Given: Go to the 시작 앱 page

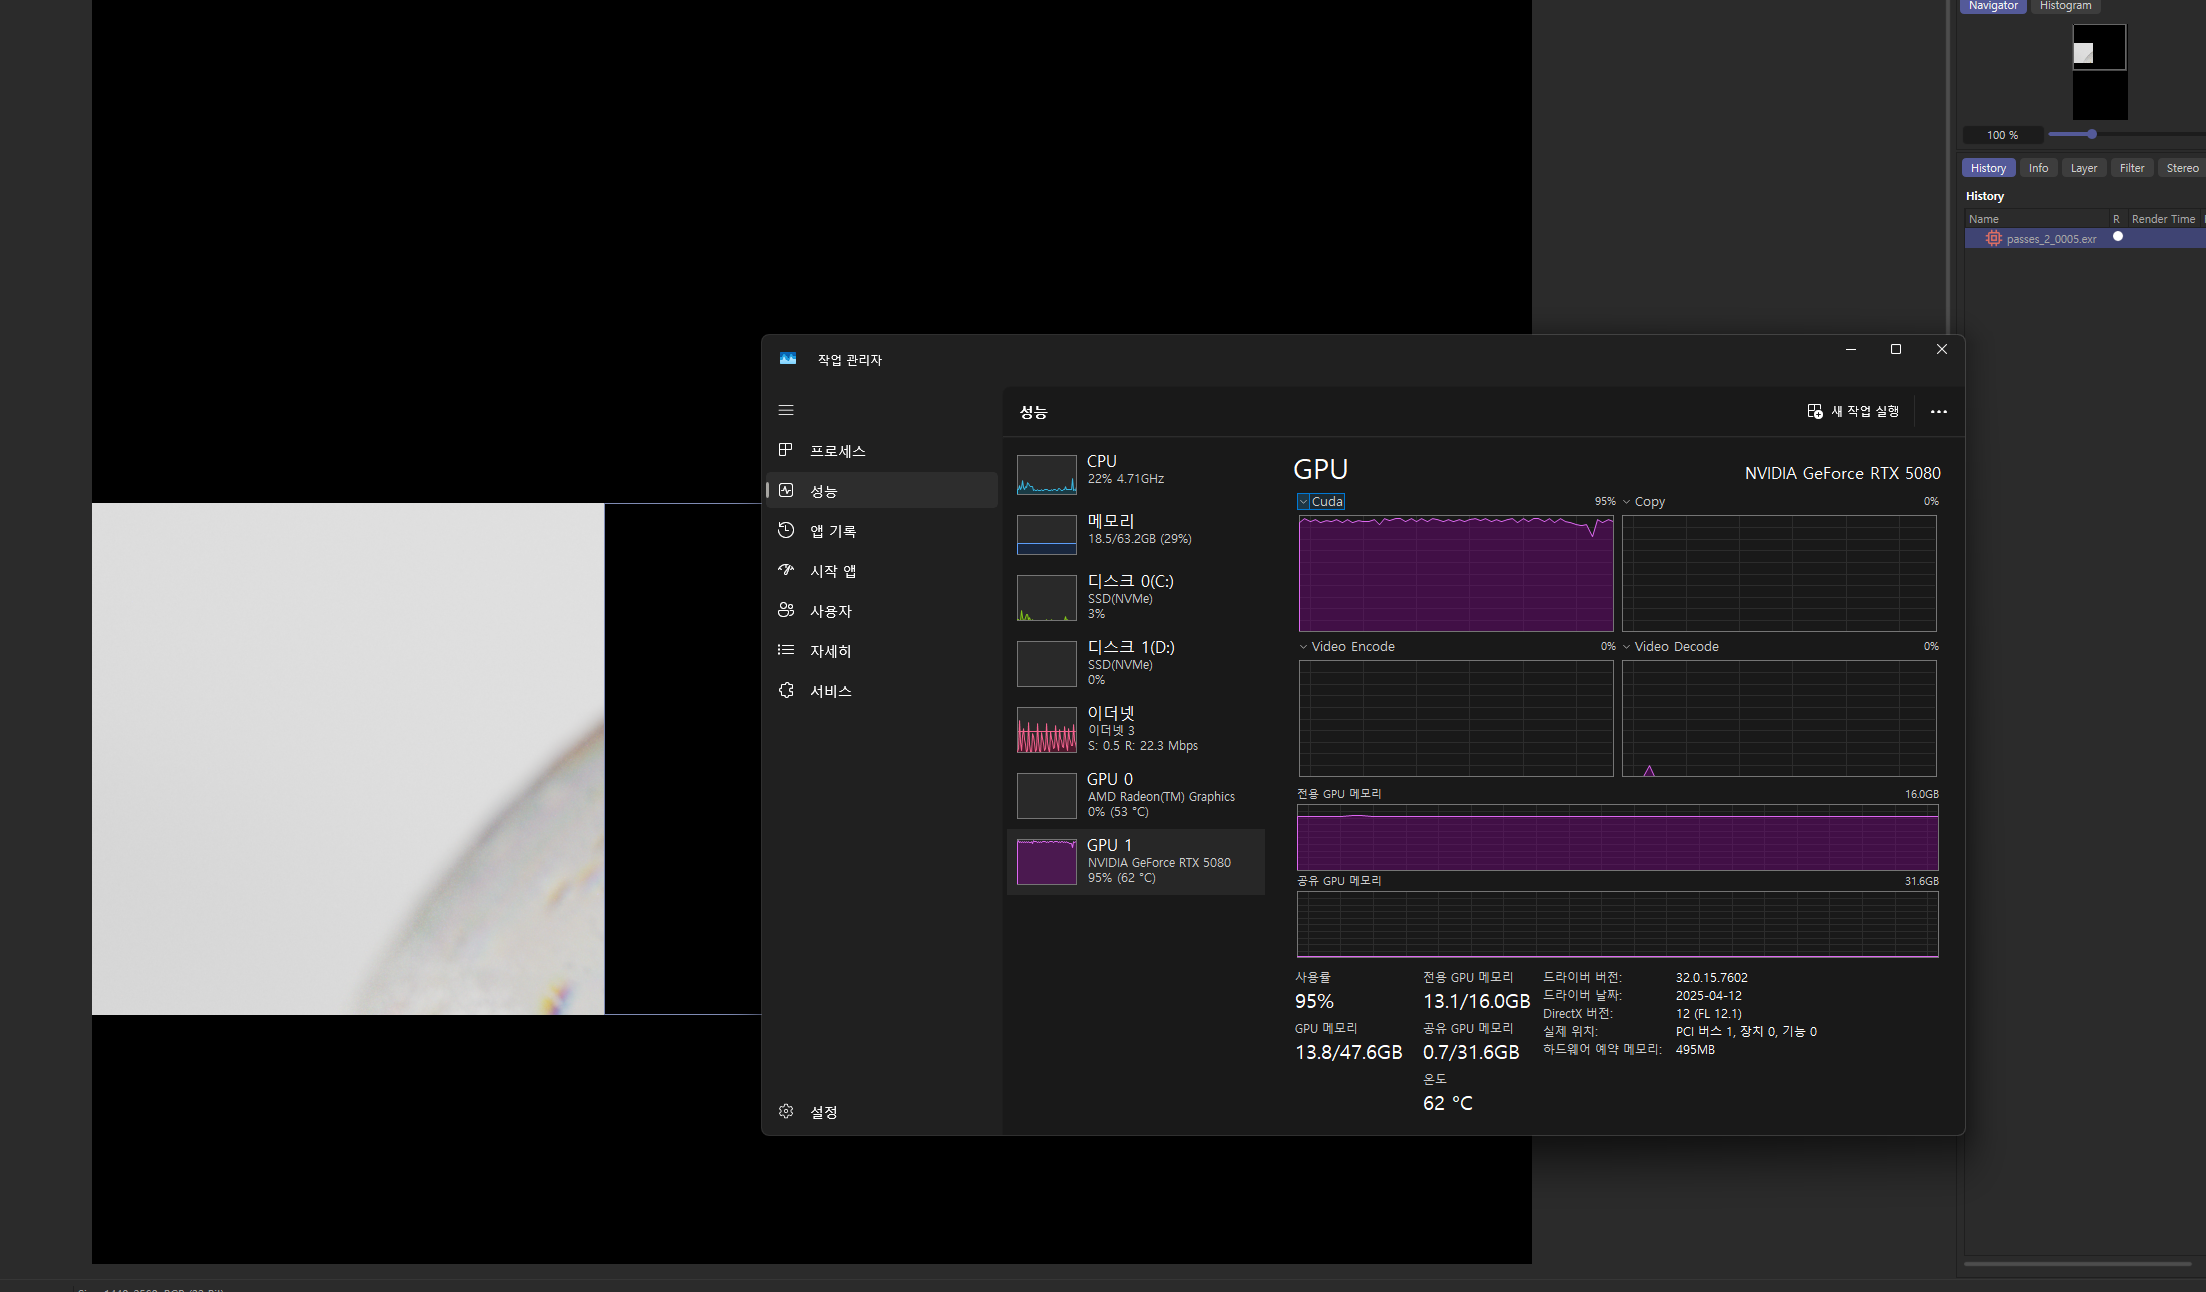Looking at the screenshot, I should tap(882, 571).
